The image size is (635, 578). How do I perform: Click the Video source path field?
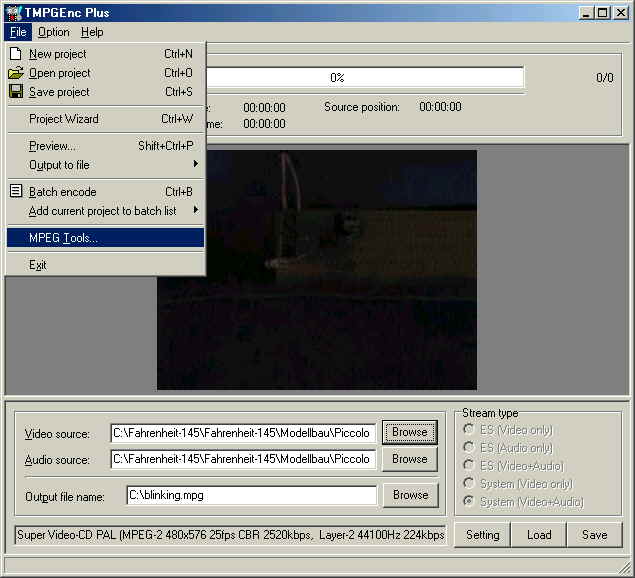click(x=243, y=433)
